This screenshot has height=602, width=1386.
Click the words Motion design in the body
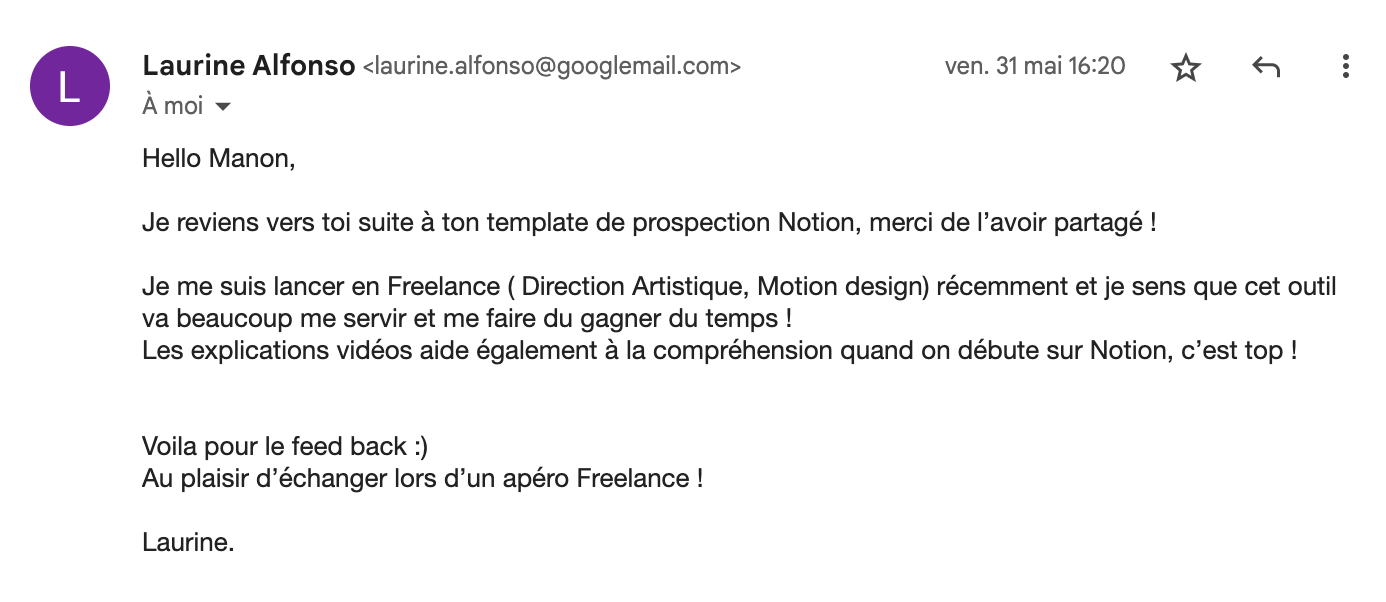[839, 287]
